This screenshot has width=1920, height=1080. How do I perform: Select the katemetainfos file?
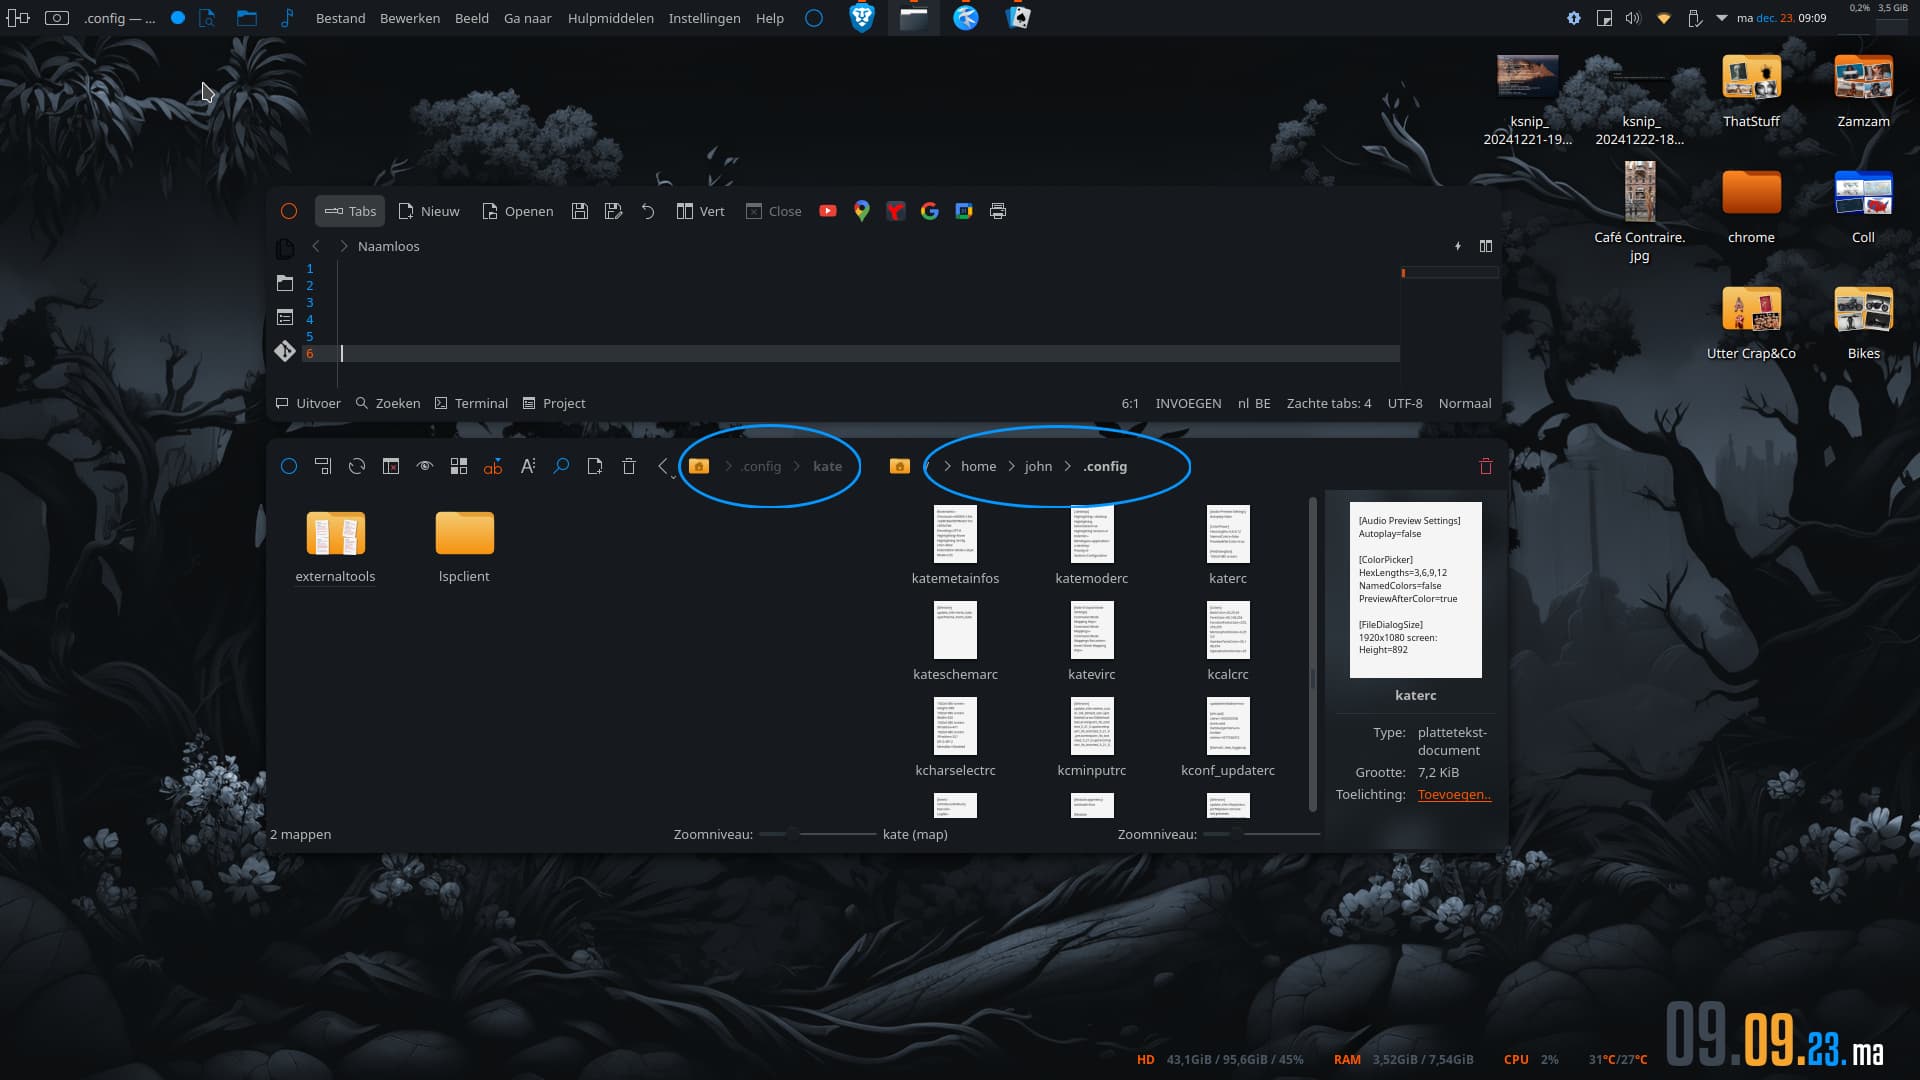click(x=955, y=546)
